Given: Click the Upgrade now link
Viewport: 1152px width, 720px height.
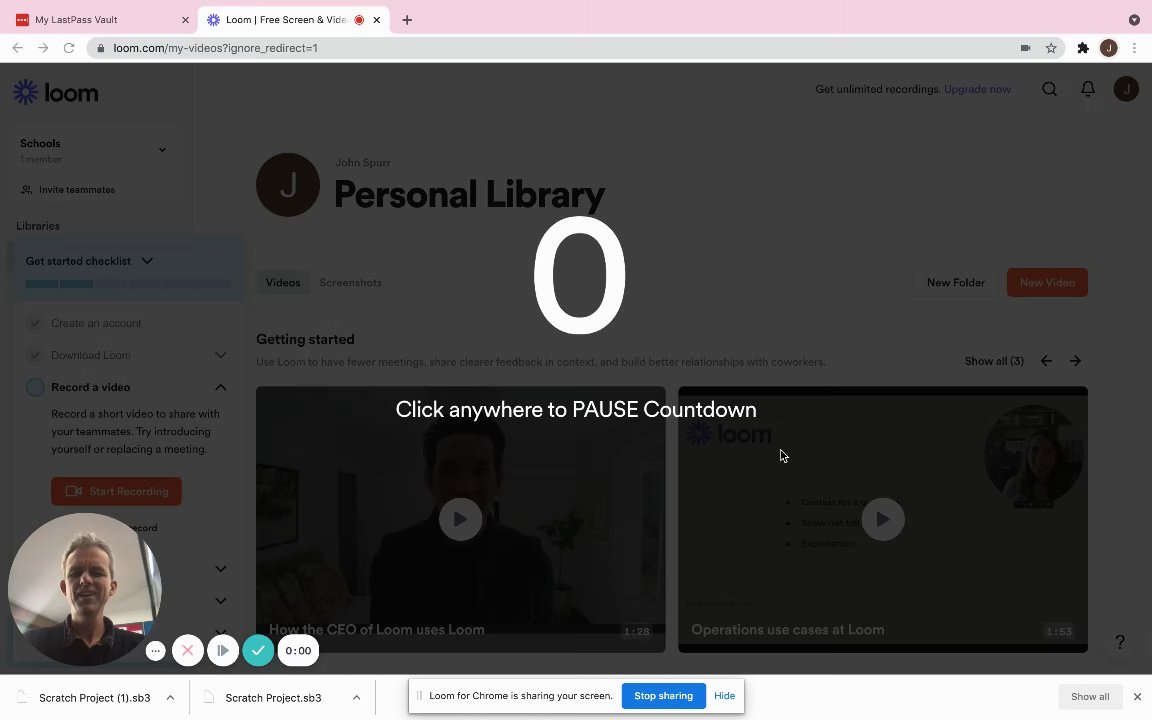Looking at the screenshot, I should click(x=977, y=89).
